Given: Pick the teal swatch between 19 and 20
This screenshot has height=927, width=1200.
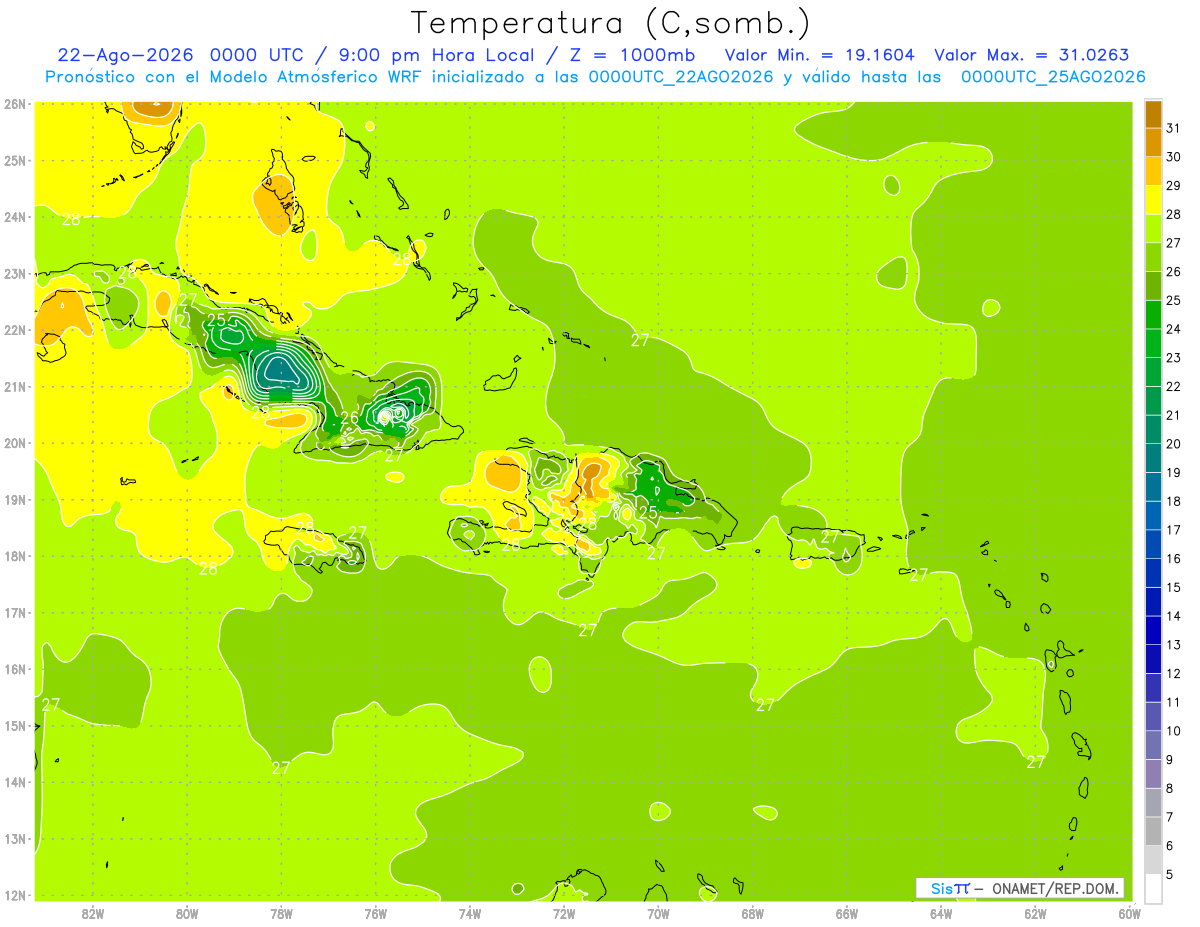Looking at the screenshot, I should click(x=1153, y=458).
